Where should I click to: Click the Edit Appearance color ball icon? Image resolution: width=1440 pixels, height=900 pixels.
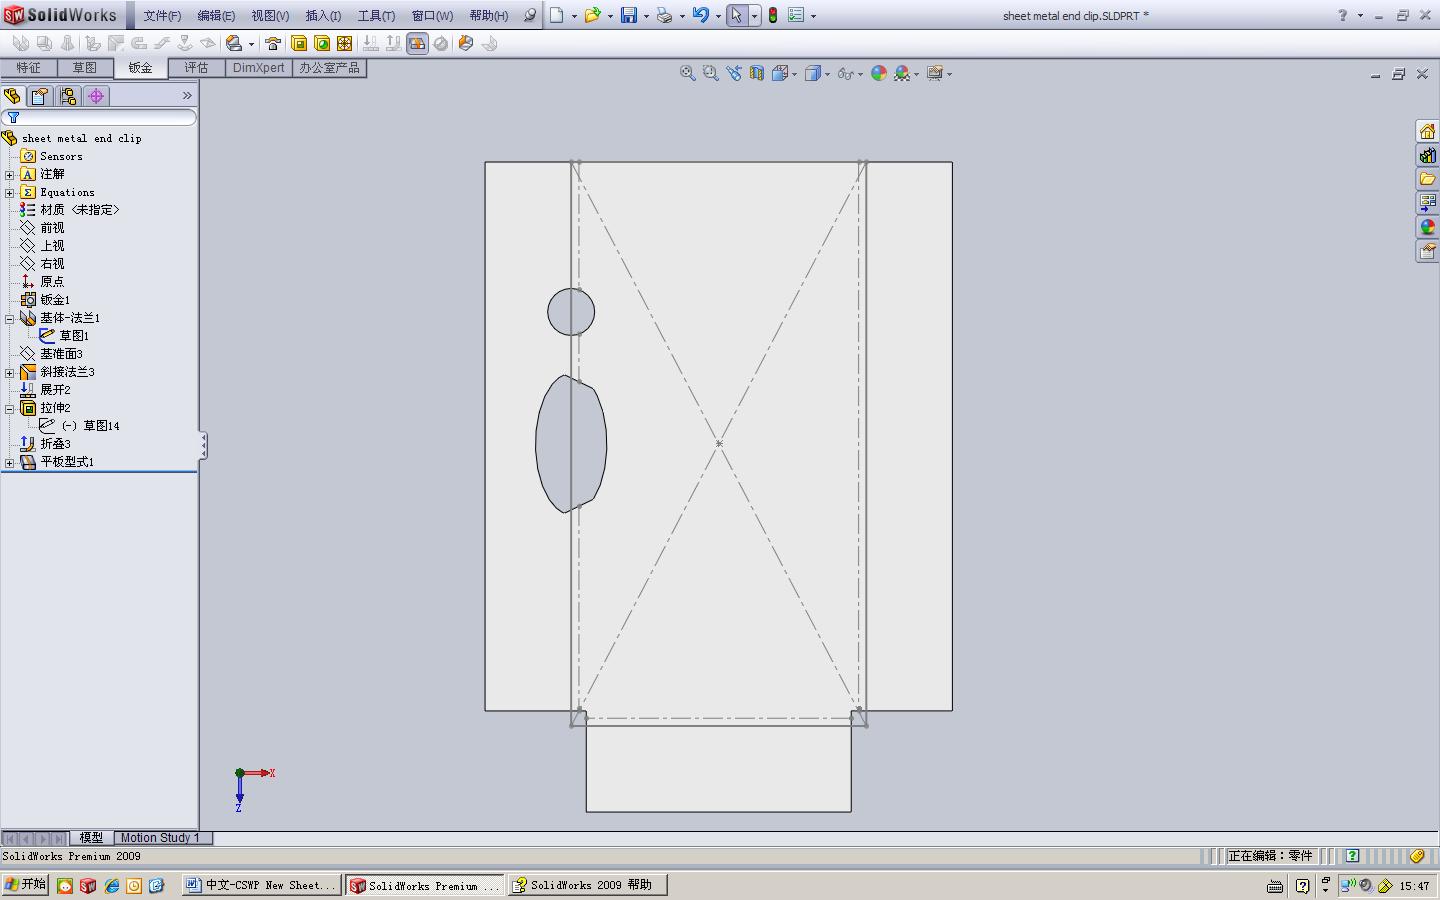pyautogui.click(x=879, y=73)
